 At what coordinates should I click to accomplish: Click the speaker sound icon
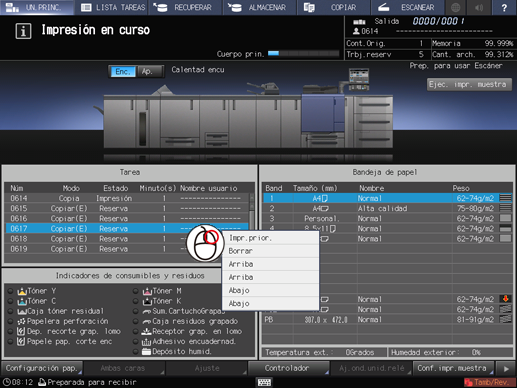(479, 7)
